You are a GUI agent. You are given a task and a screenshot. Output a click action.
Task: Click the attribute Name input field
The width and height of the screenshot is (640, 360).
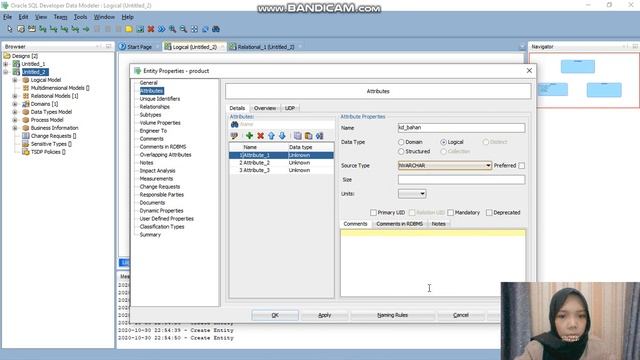pyautogui.click(x=461, y=128)
